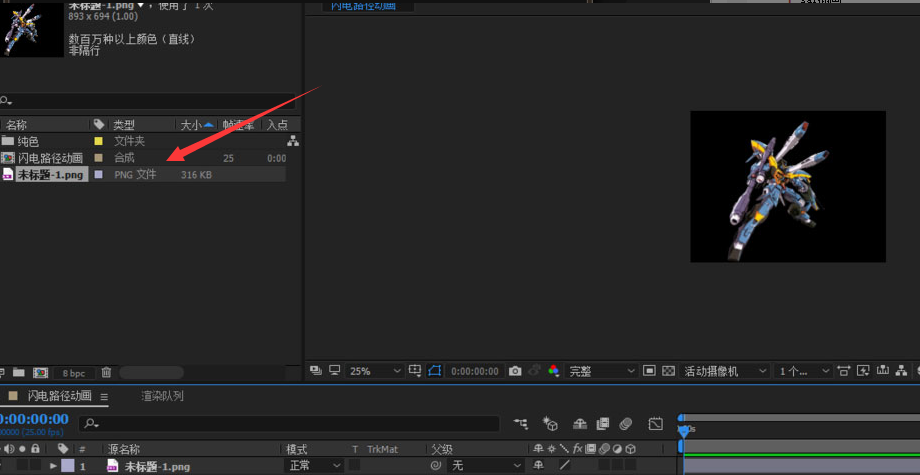Click the trash icon in Project panel
The image size is (920, 475).
click(106, 372)
